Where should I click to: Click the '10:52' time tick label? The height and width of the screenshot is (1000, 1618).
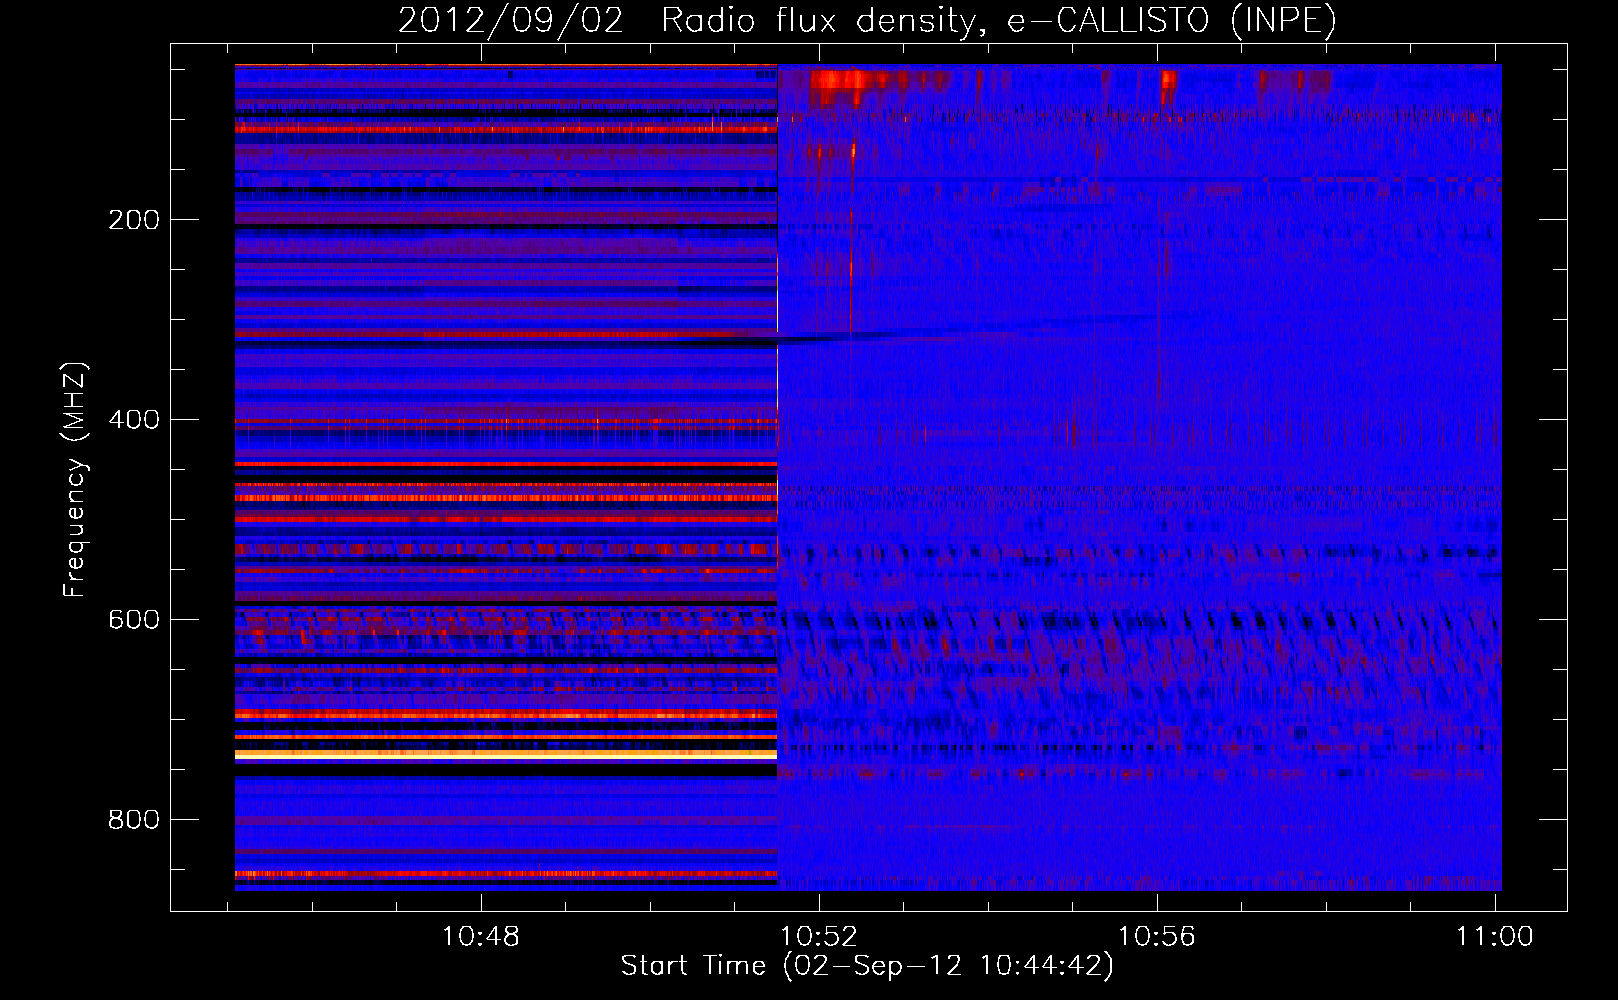click(x=819, y=937)
